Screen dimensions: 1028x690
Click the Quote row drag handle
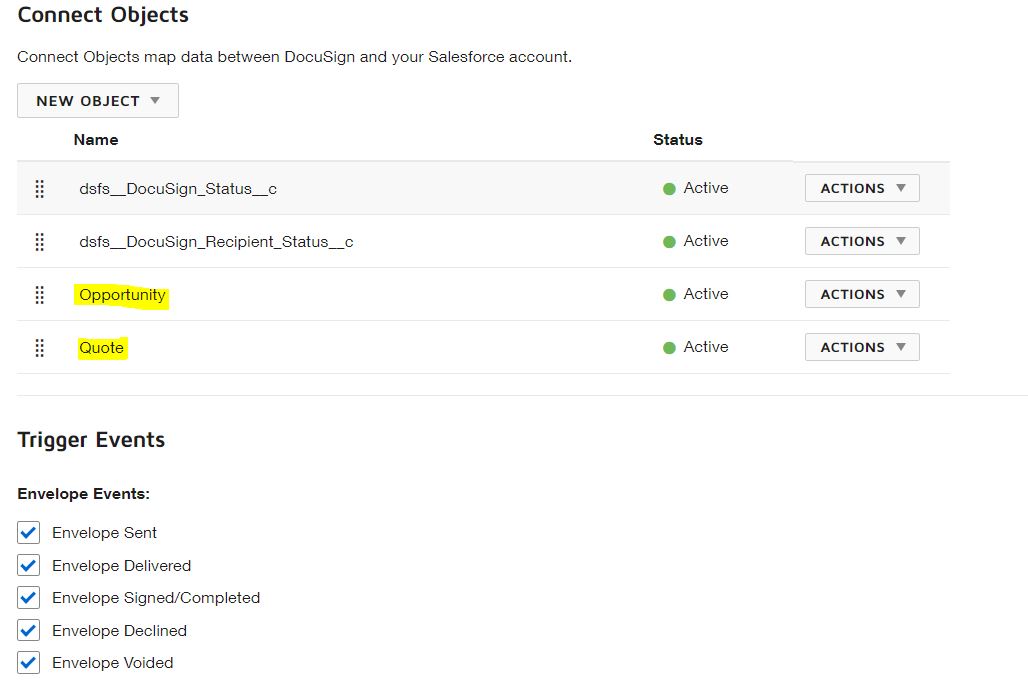pos(39,348)
